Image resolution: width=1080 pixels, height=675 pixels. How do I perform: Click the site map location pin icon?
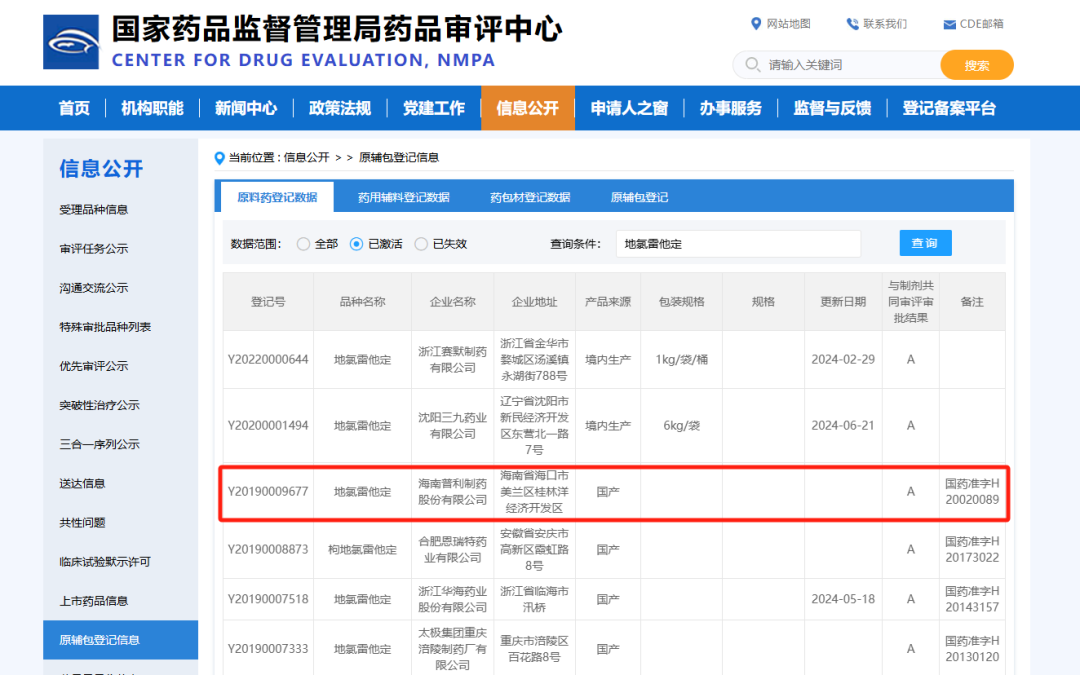[756, 24]
